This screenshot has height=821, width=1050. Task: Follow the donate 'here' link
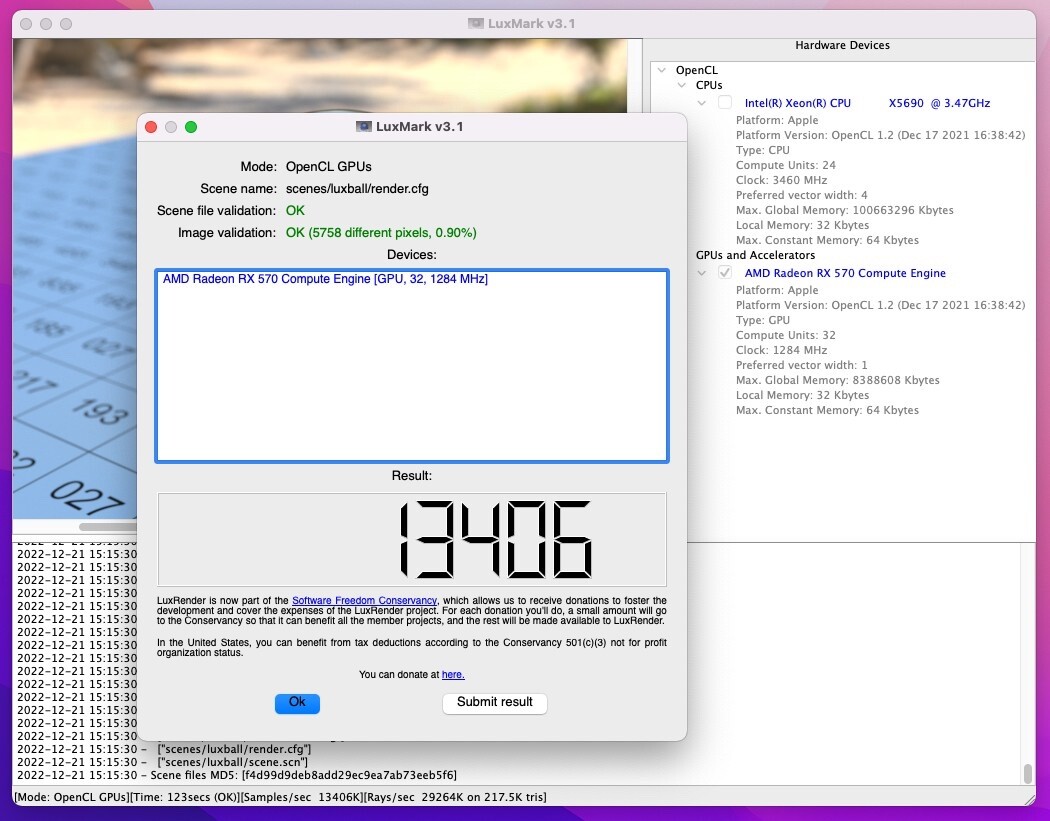click(453, 674)
